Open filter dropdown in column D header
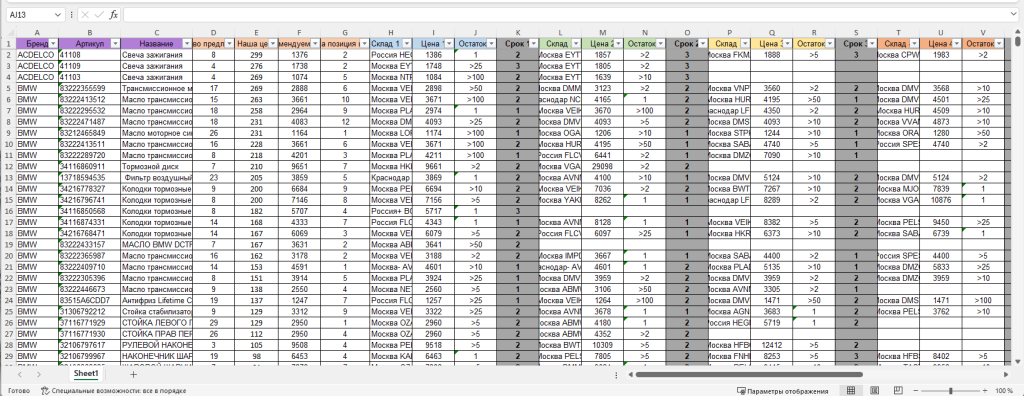The image size is (1024, 396). click(x=229, y=43)
